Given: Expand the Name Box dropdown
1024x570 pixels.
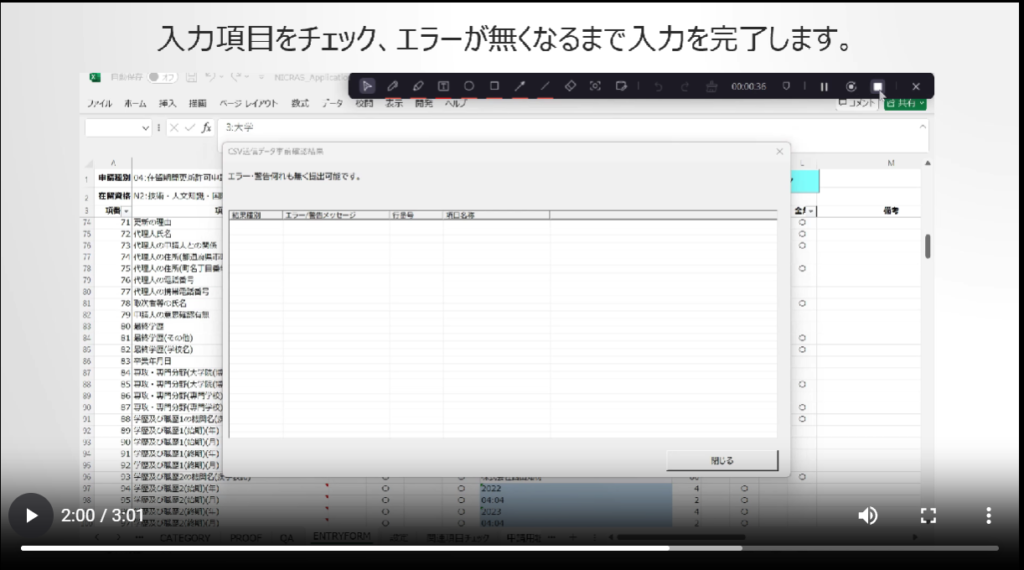Looking at the screenshot, I should (145, 128).
